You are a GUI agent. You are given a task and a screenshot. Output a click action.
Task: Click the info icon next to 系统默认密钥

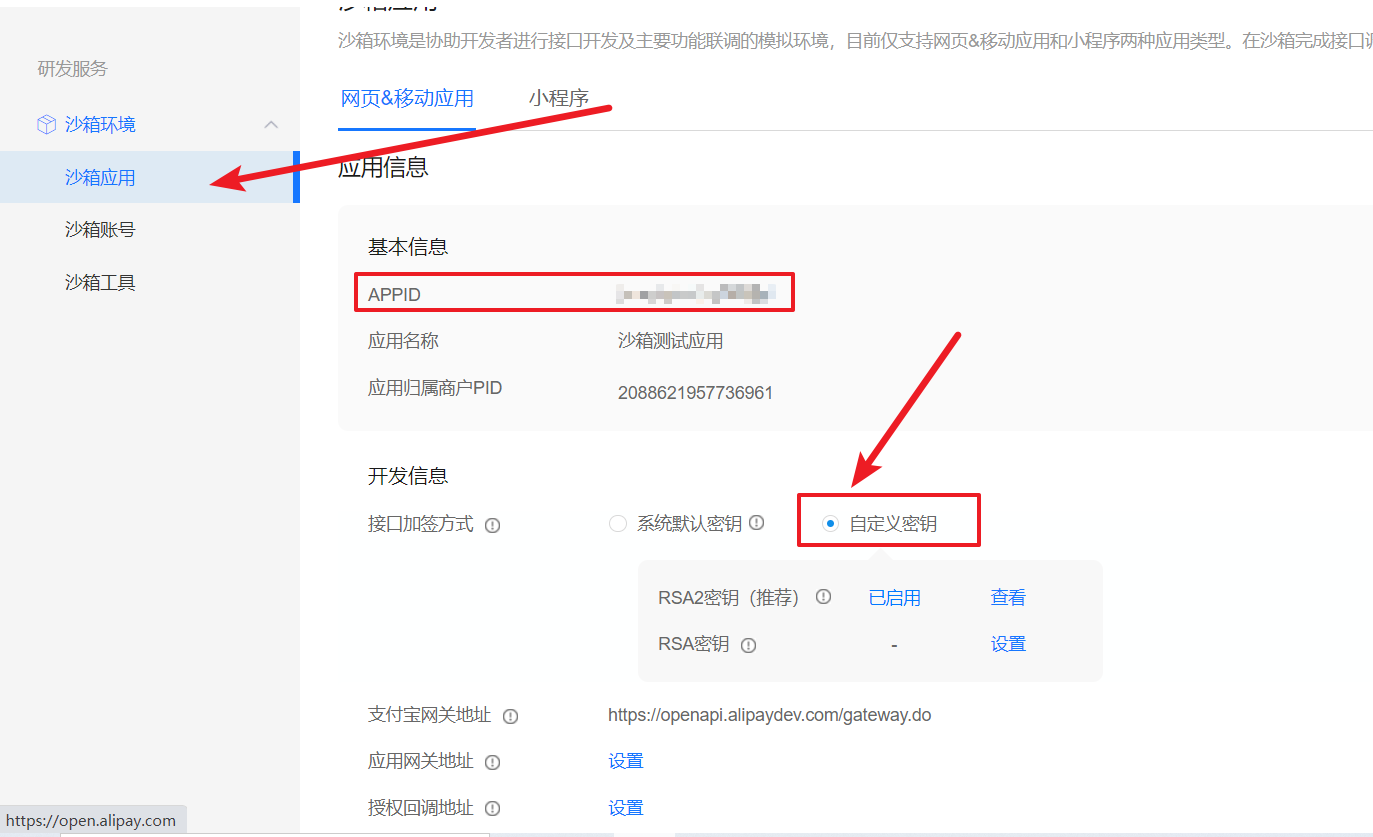pyautogui.click(x=757, y=522)
